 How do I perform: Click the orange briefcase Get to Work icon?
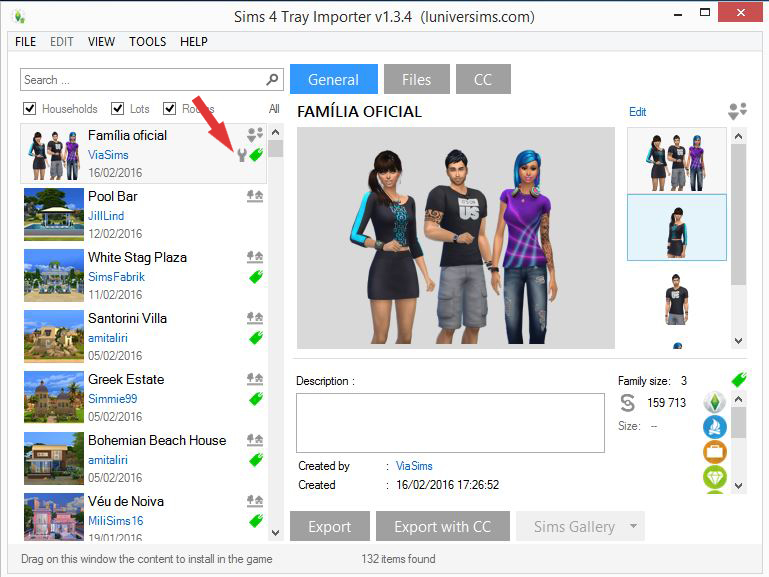715,452
